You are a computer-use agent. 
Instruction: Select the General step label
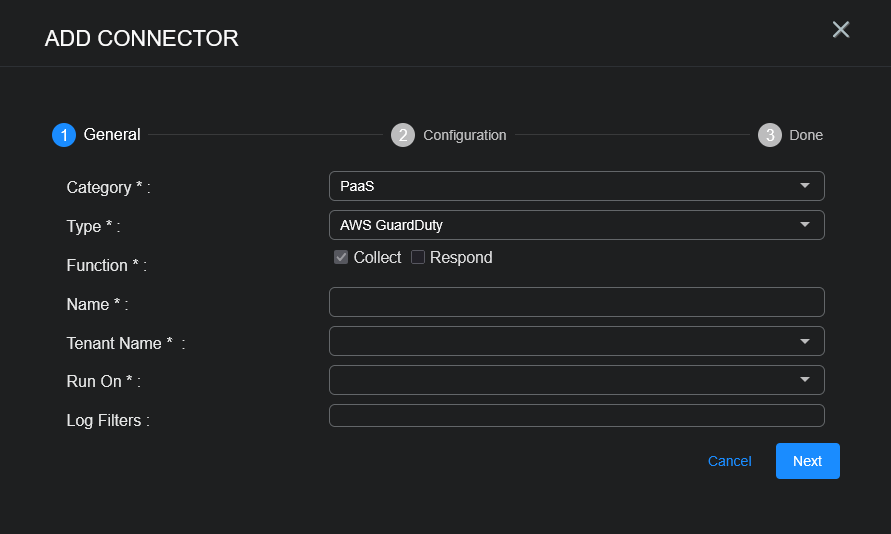coord(112,135)
